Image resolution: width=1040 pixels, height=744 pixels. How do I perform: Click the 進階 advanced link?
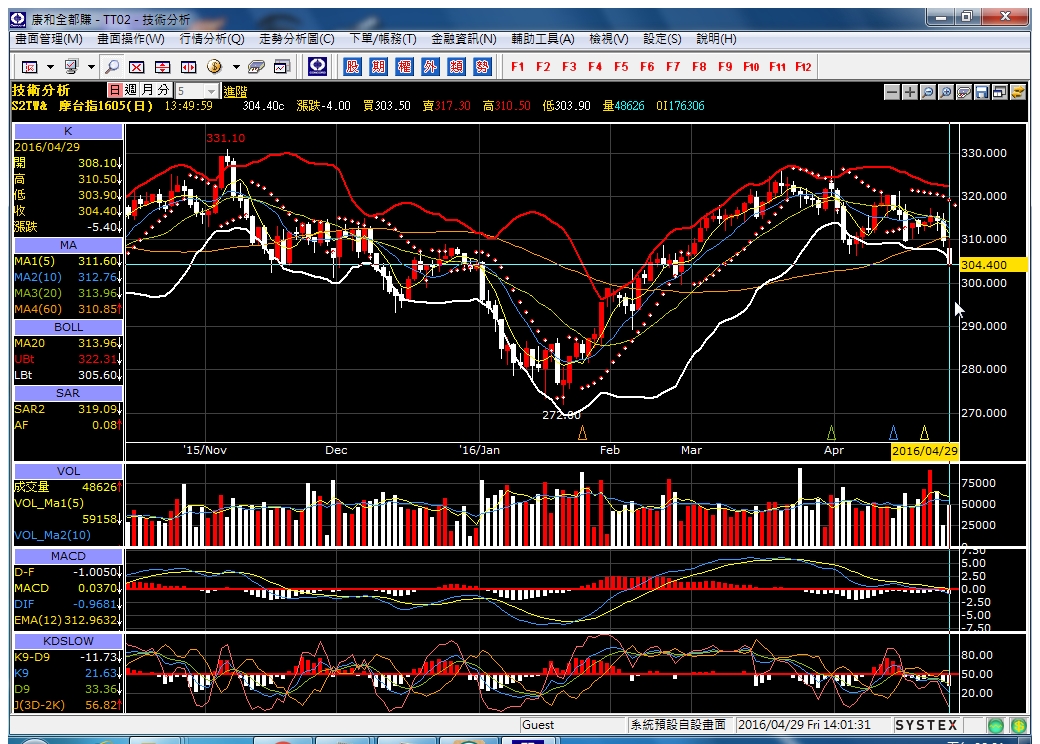click(x=235, y=92)
